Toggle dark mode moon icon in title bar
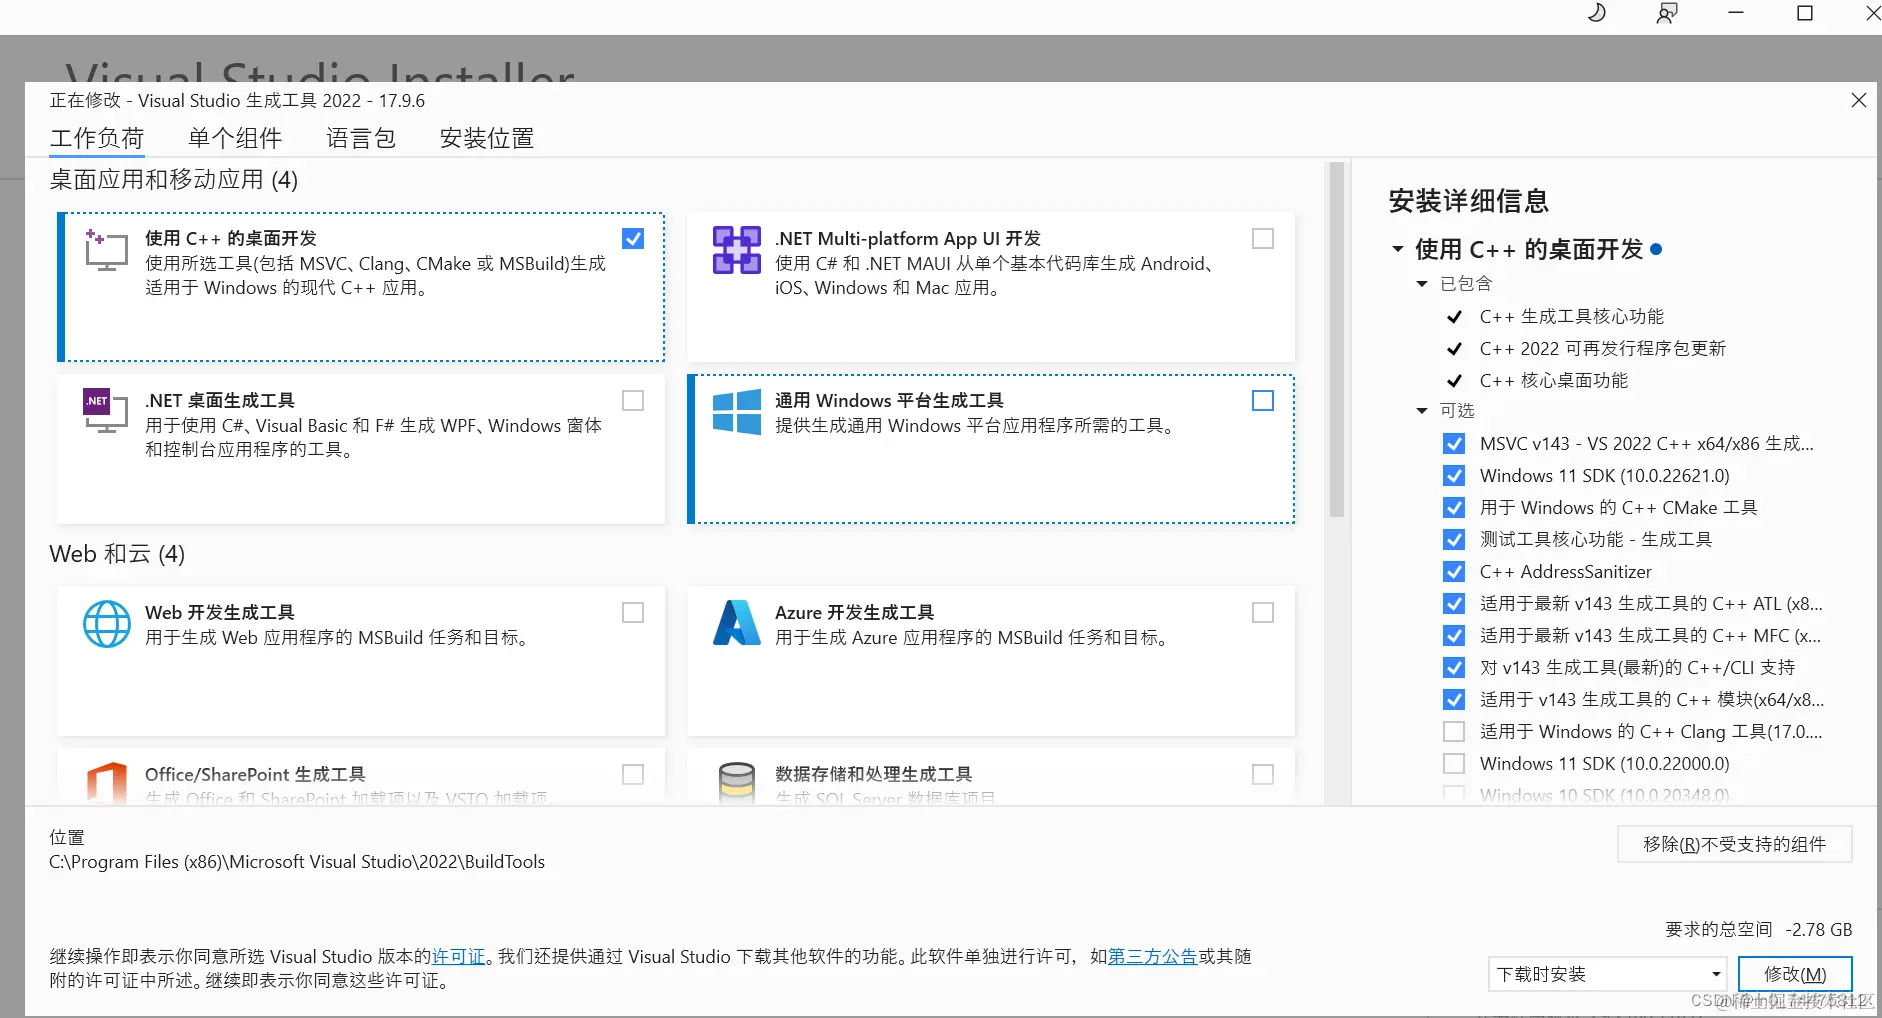 [1596, 13]
